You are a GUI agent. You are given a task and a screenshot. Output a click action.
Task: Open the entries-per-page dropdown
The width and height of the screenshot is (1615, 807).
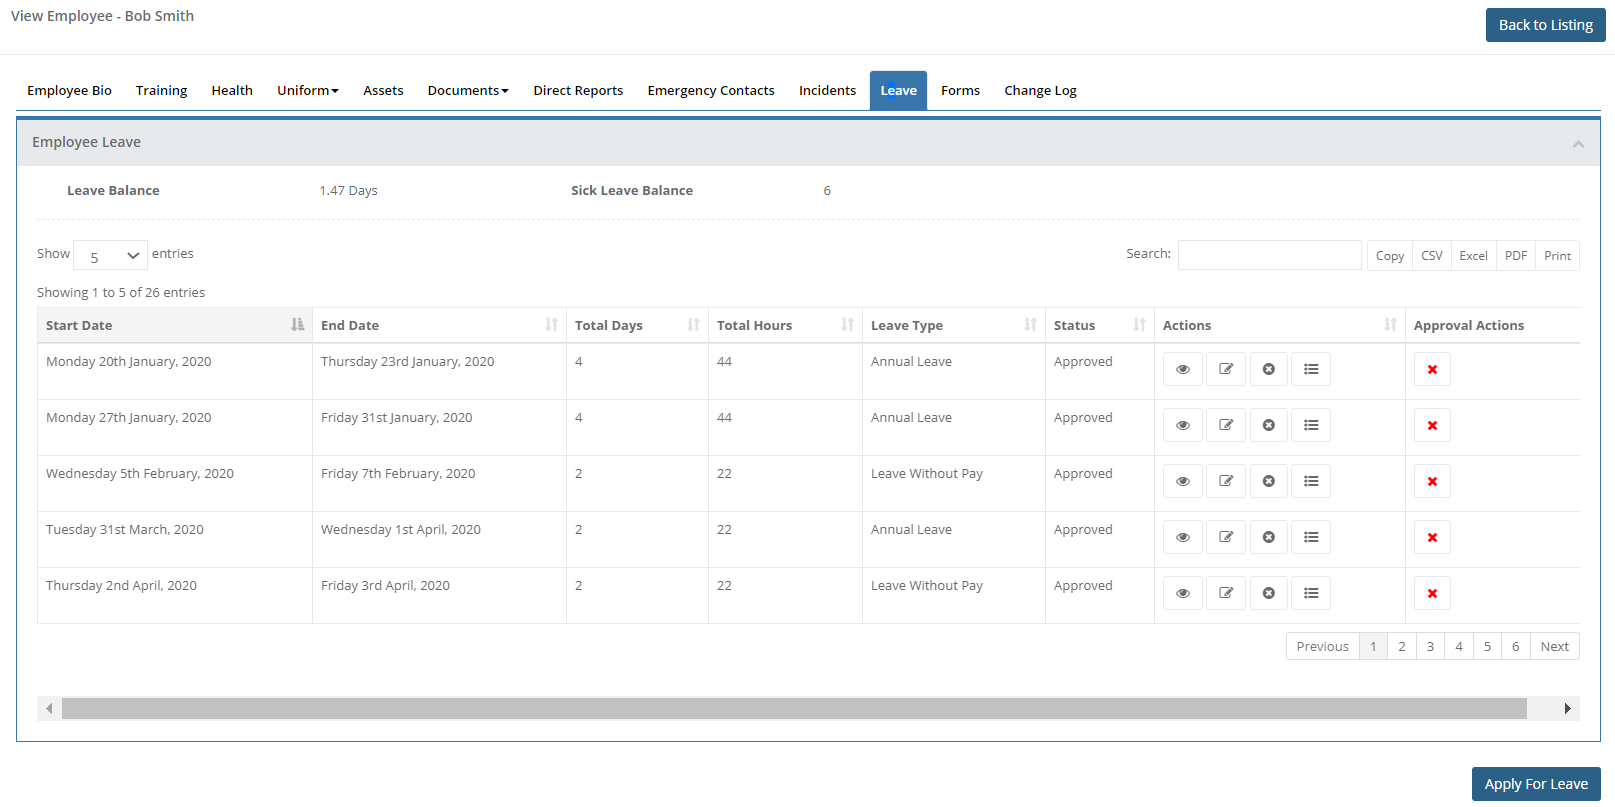[x=111, y=256]
